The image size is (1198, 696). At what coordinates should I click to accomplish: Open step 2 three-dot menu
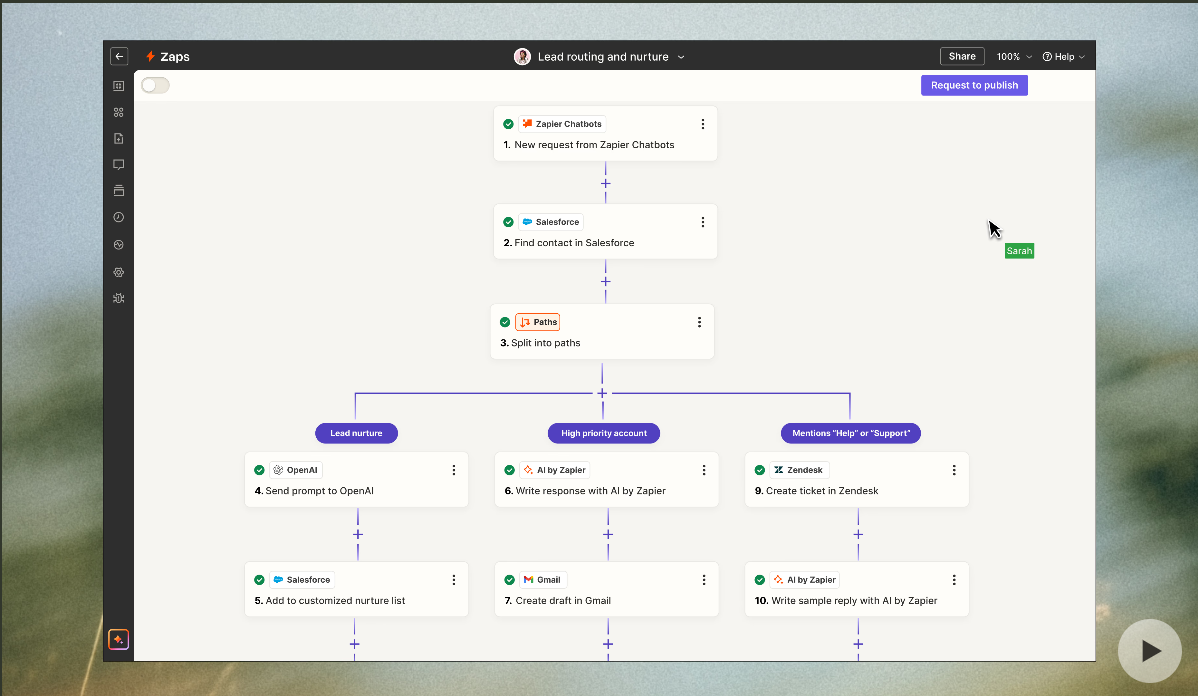tap(703, 222)
